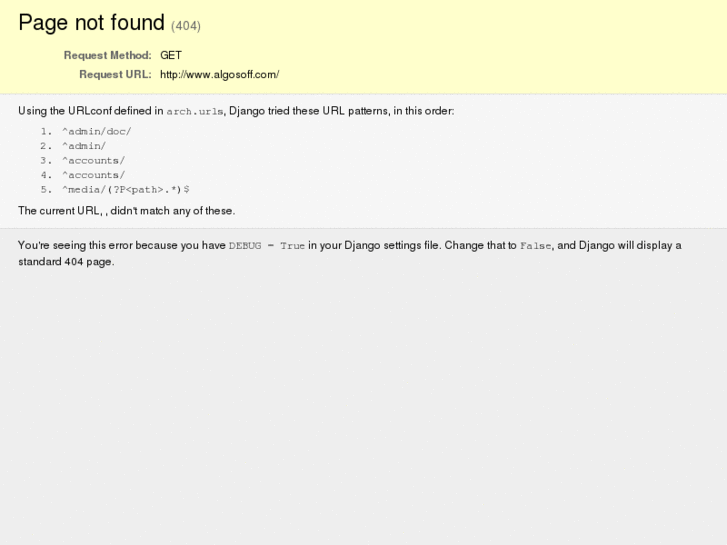Click the http://www.algosoff.com/ URL text
The width and height of the screenshot is (727, 545).
pyautogui.click(x=219, y=74)
